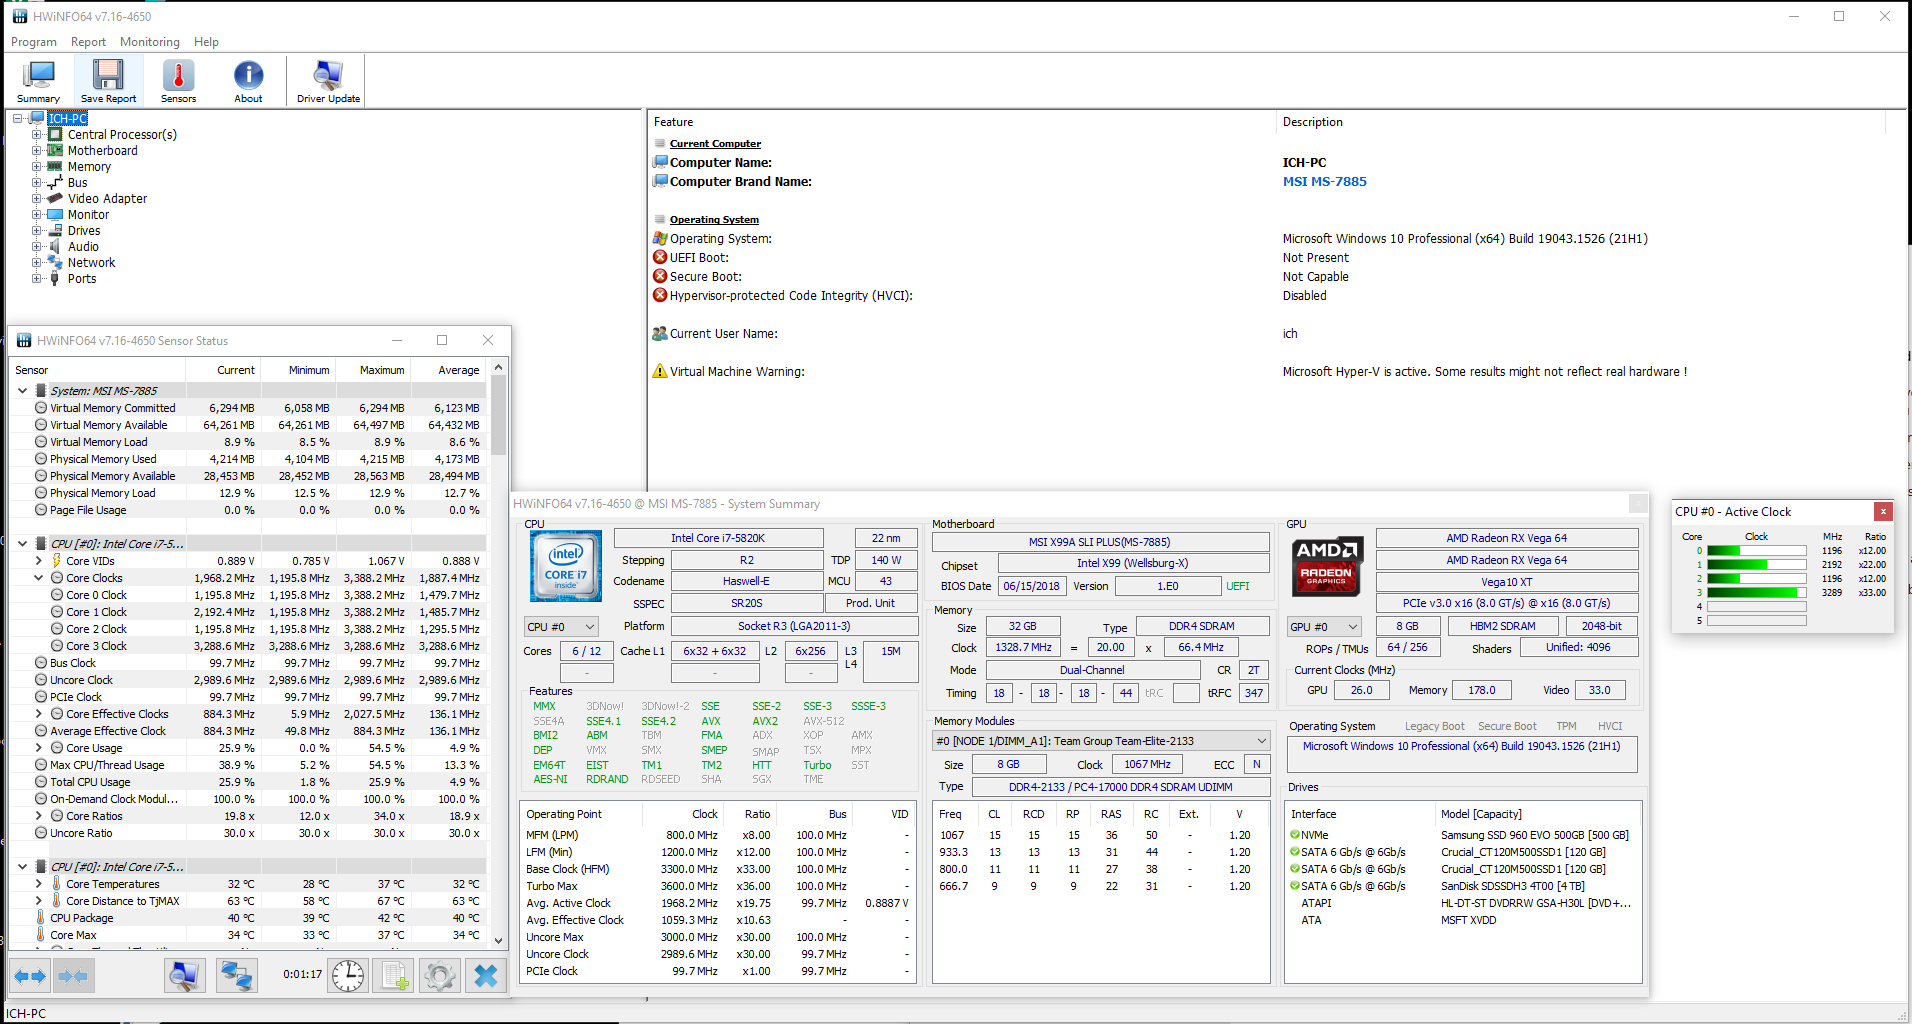The height and width of the screenshot is (1024, 1912).
Task: Open sensor settings gear button
Action: coord(439,975)
